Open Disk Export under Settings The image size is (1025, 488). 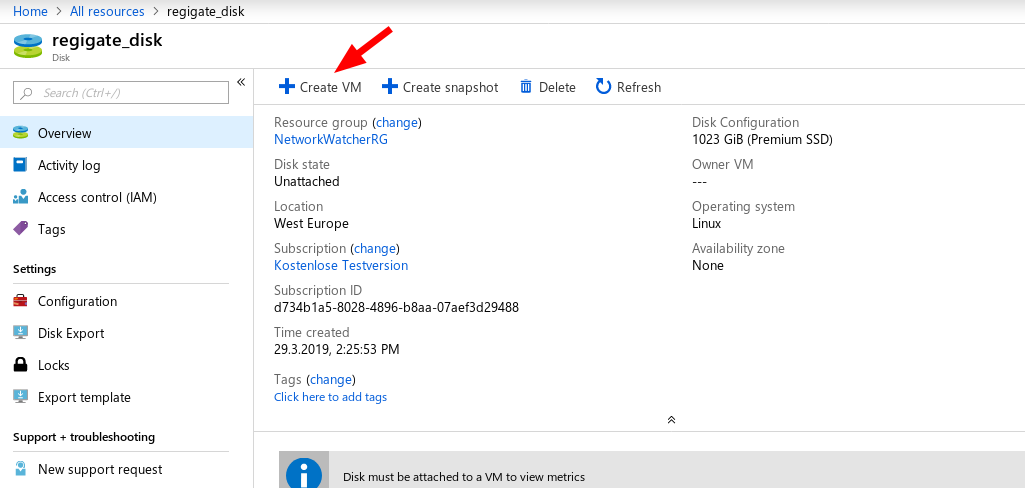127,333
